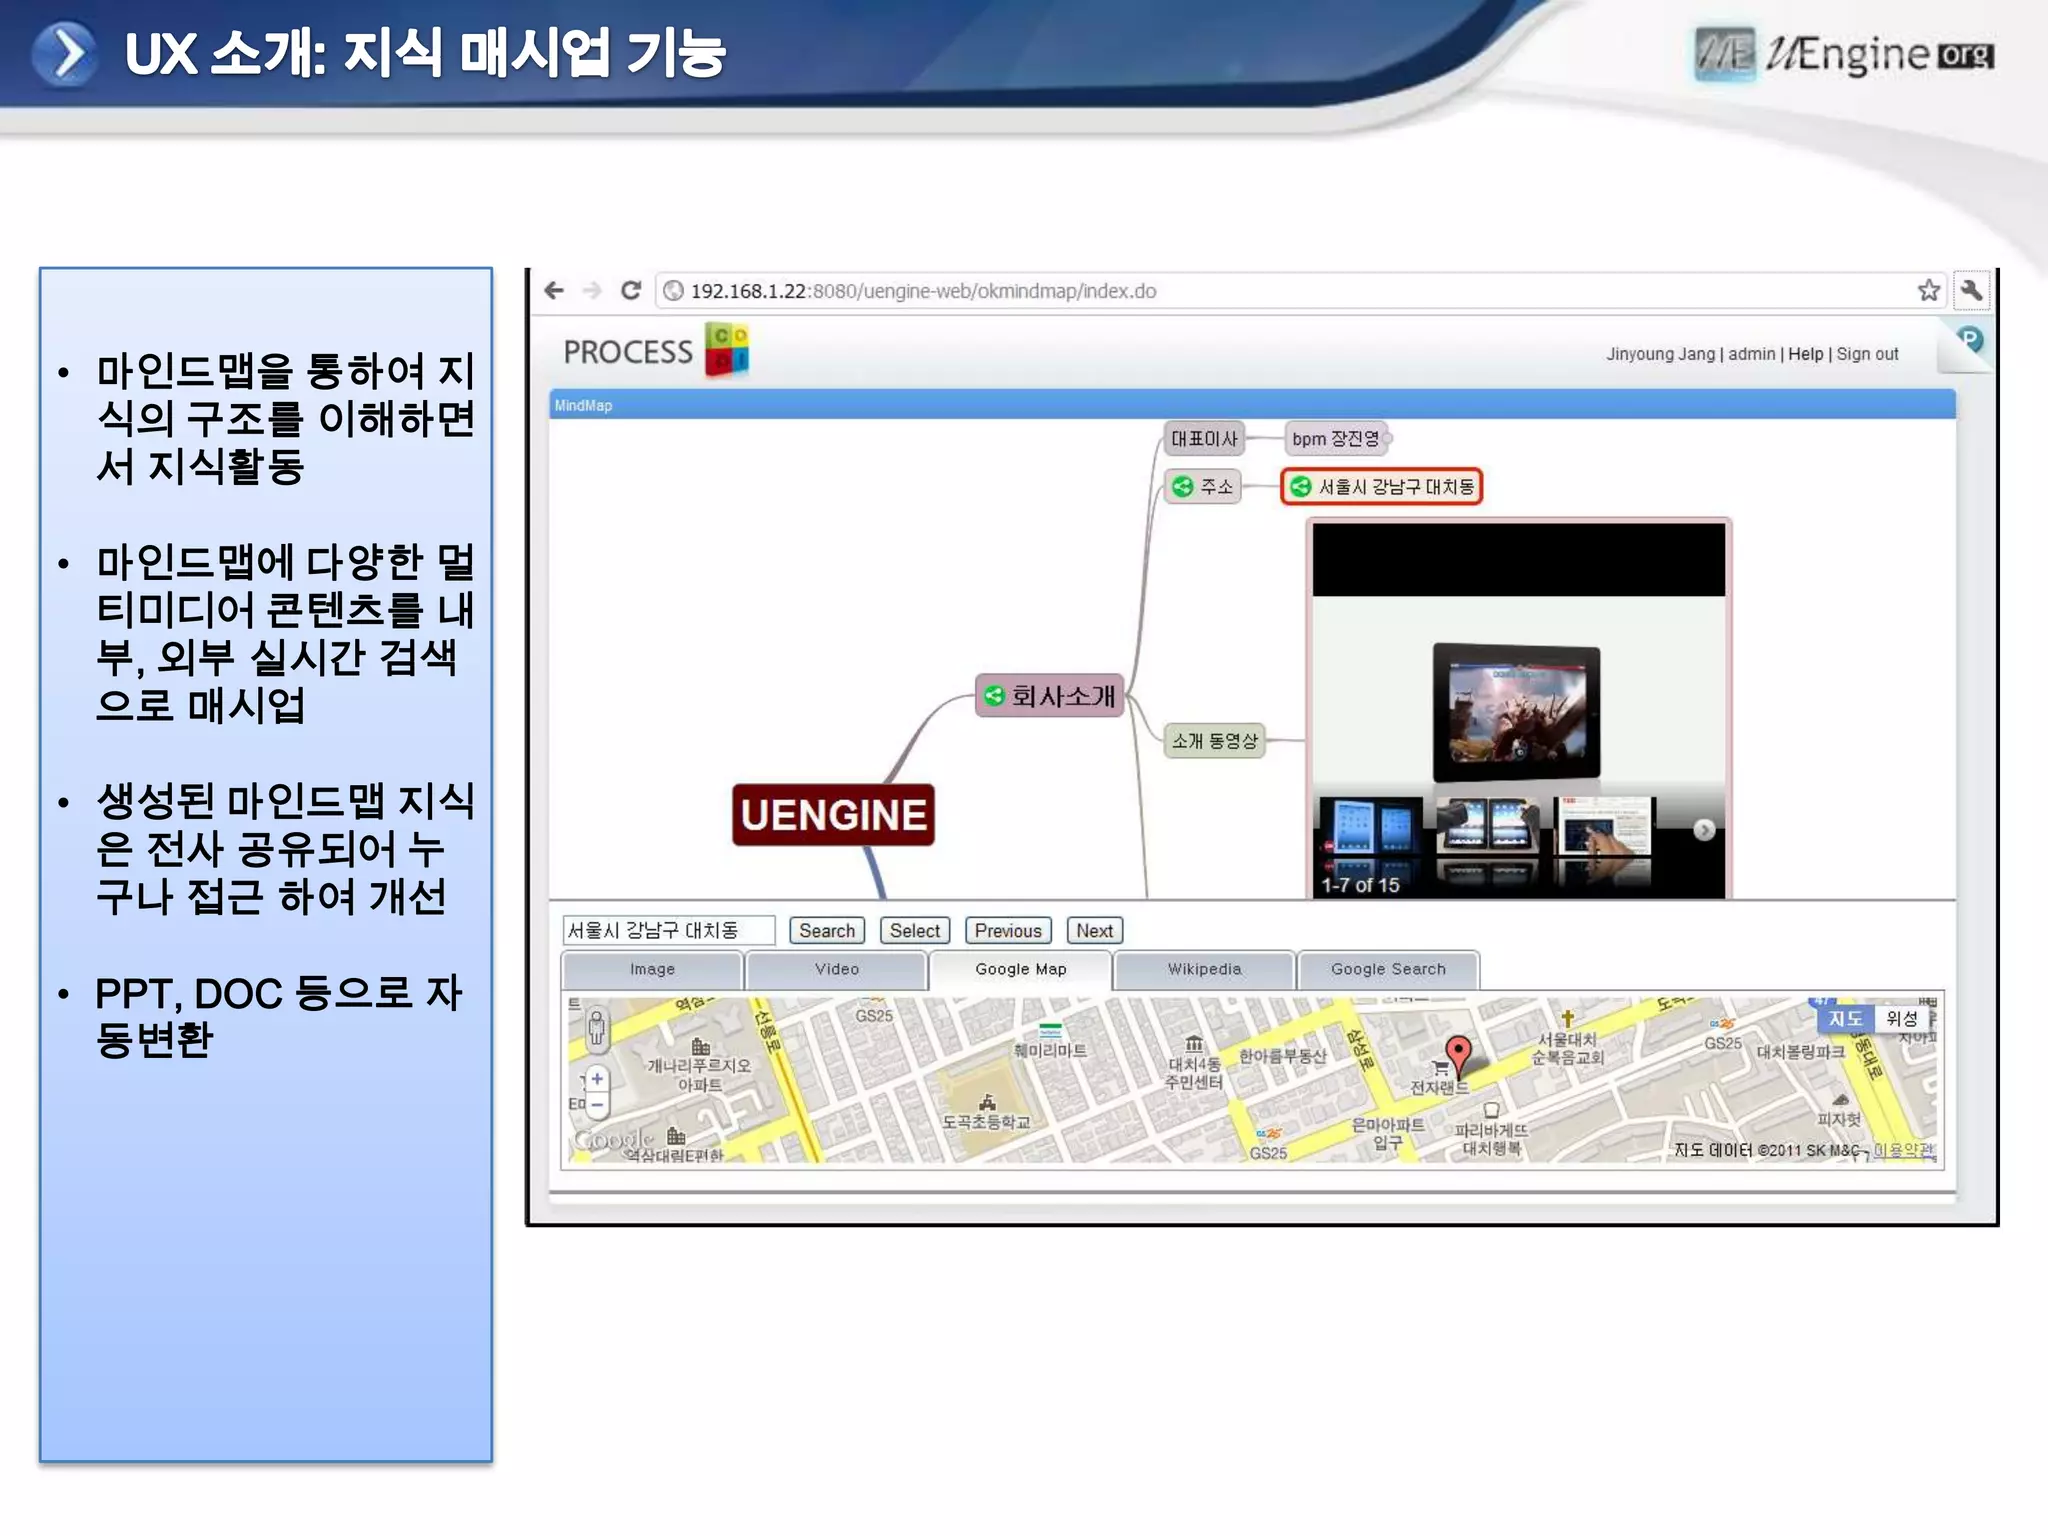The width and height of the screenshot is (2048, 1536).
Task: Switch to the Video tab
Action: pos(836,969)
